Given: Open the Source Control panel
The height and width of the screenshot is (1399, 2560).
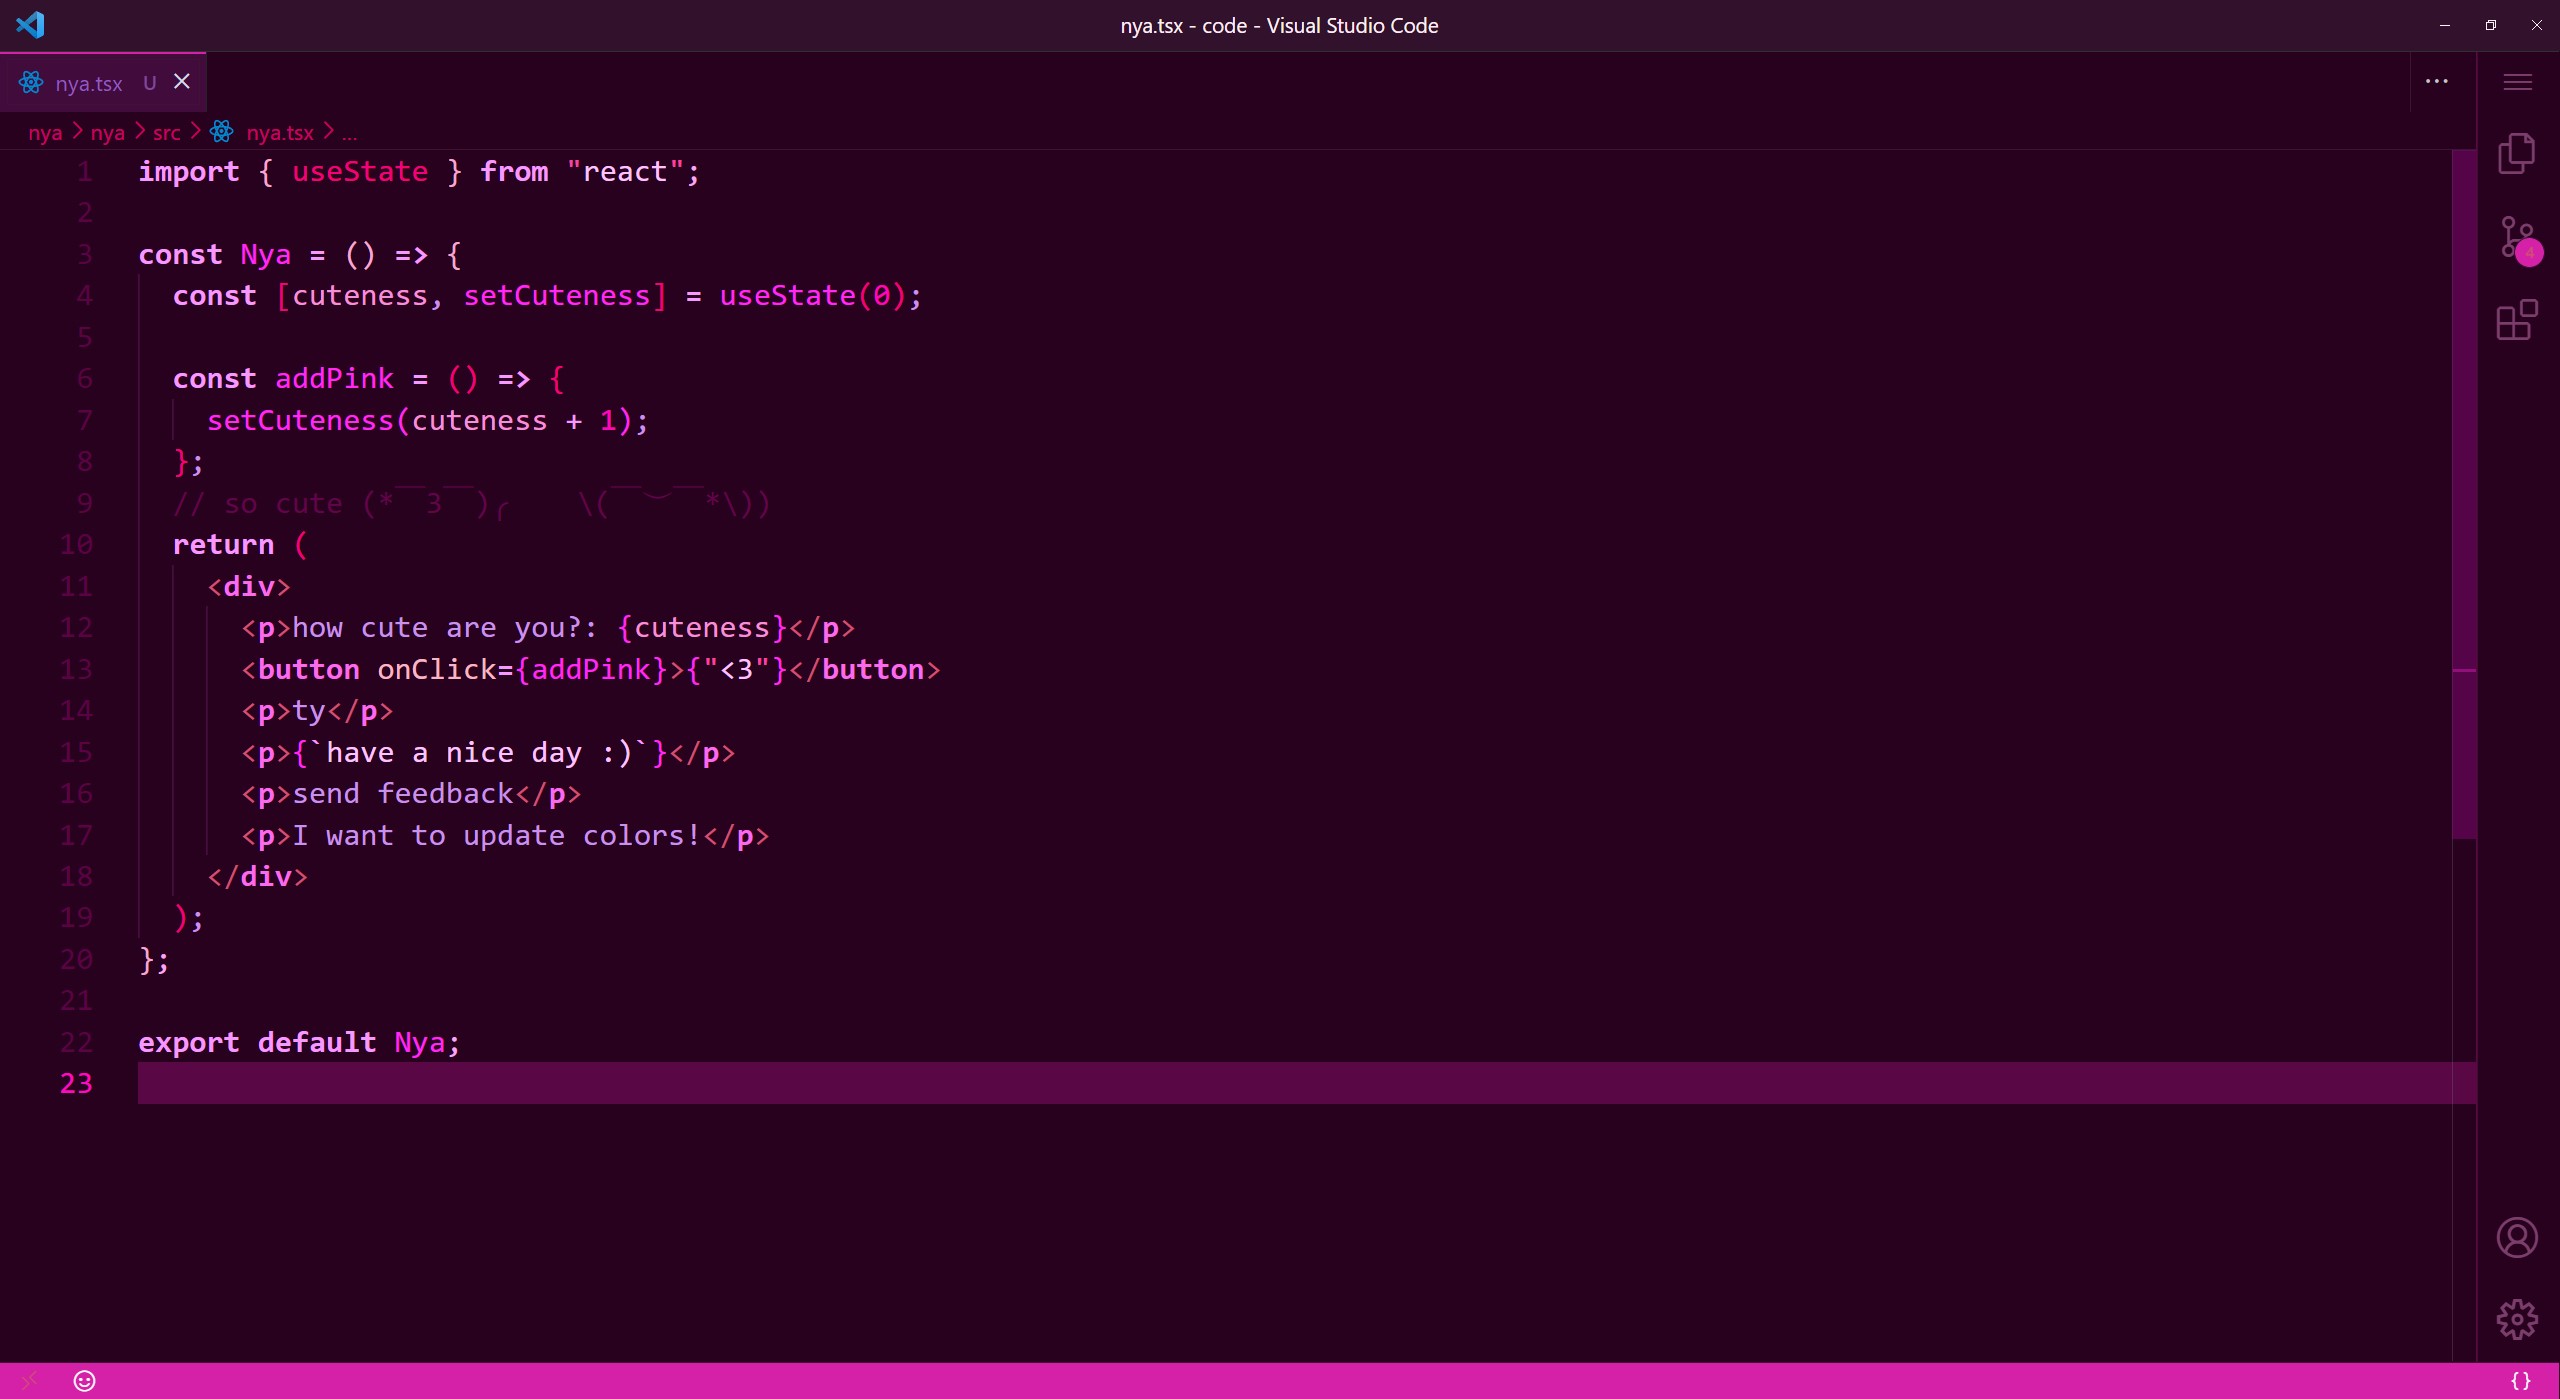Looking at the screenshot, I should click(2516, 238).
